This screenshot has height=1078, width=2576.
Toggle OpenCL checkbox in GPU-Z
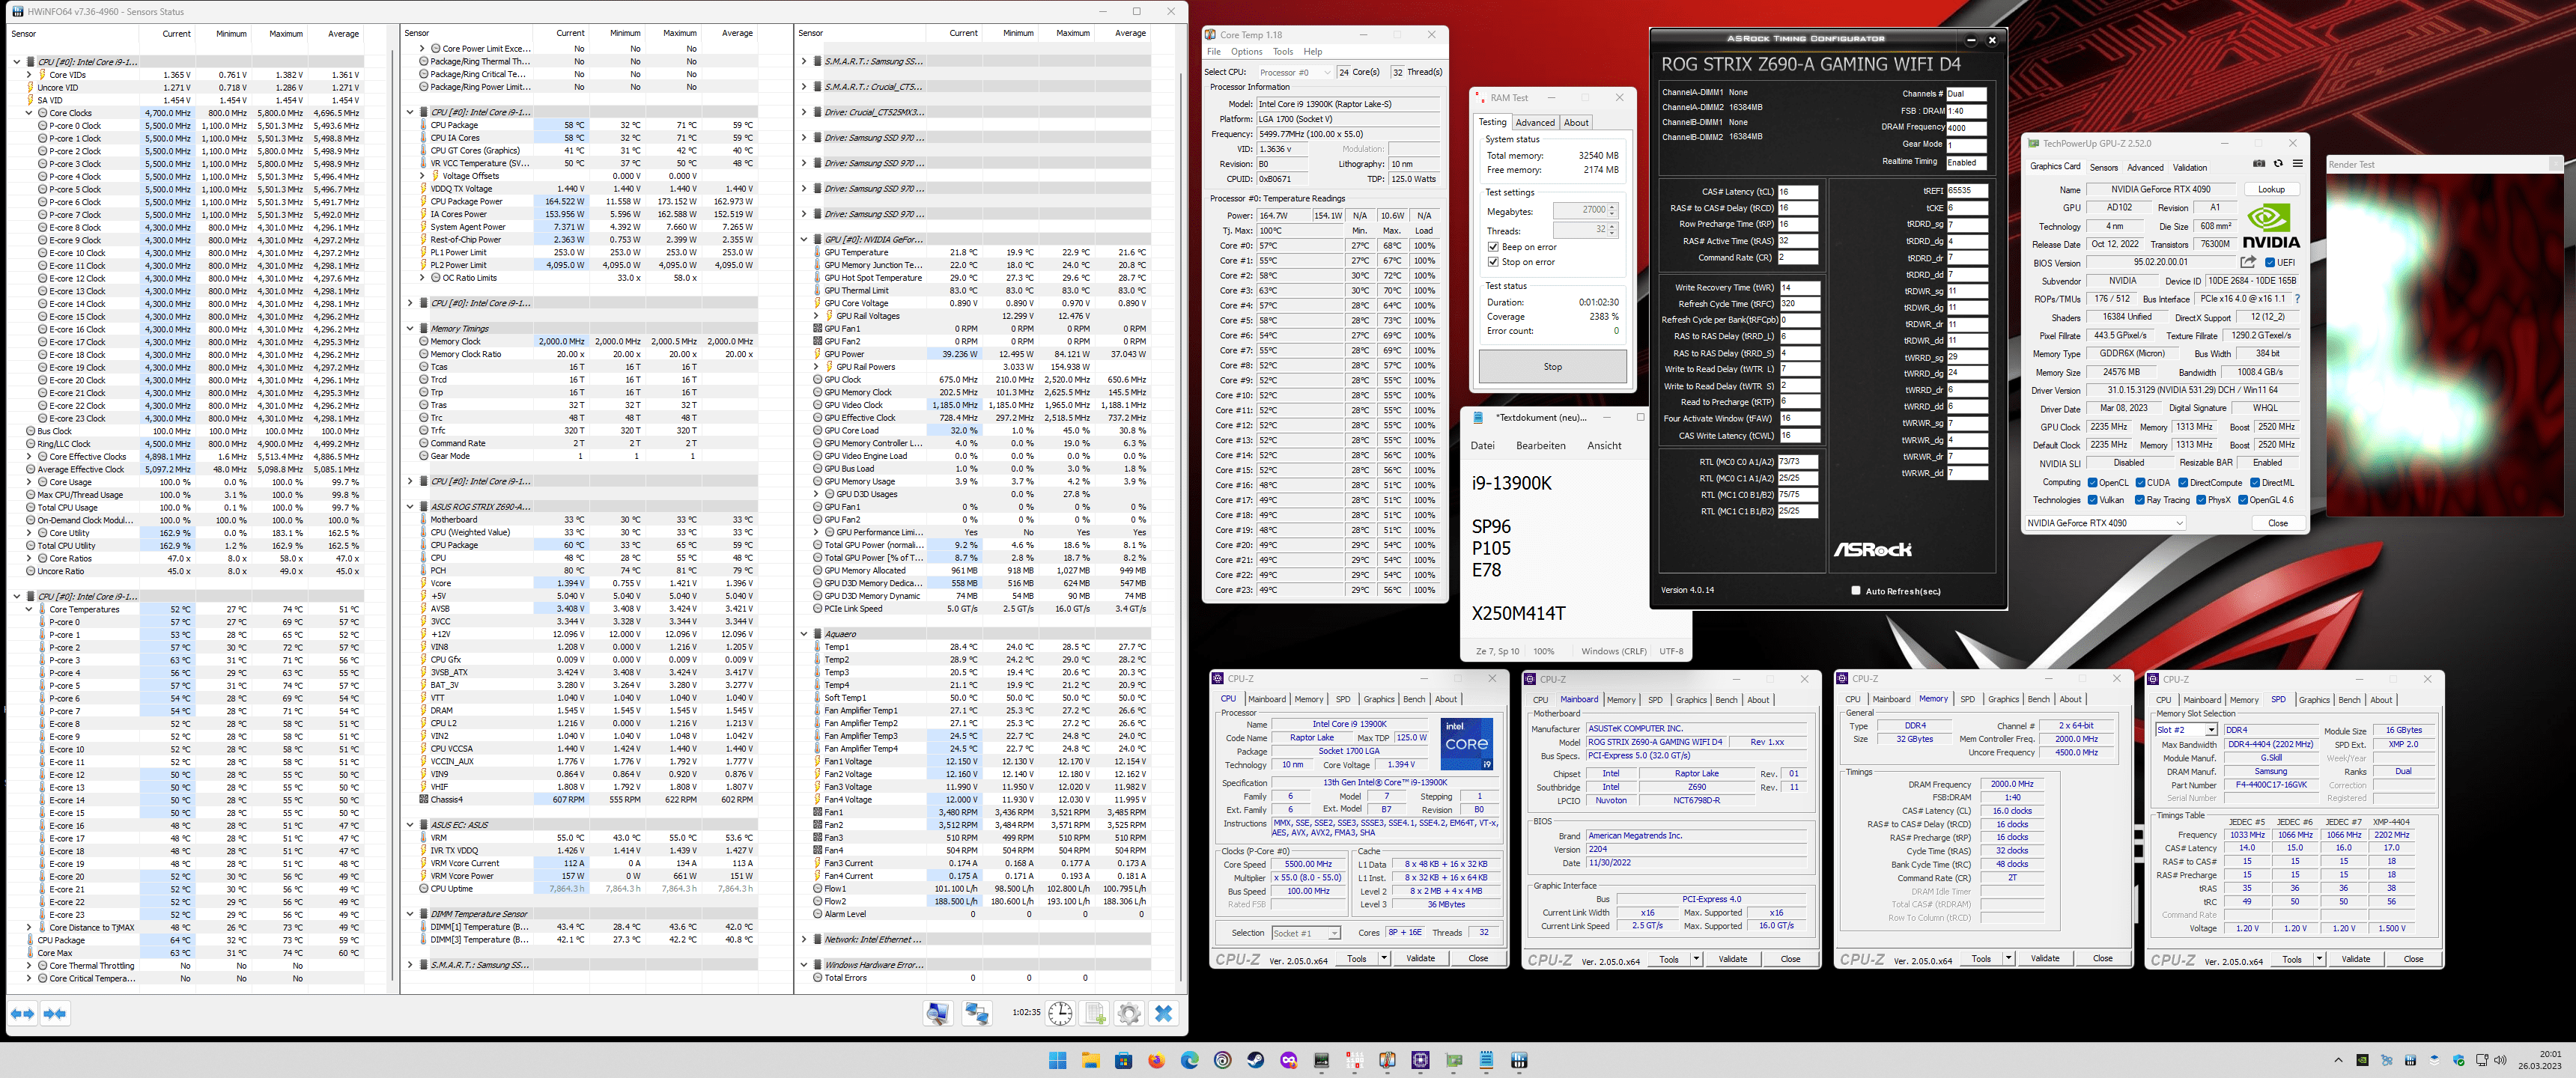(2092, 482)
